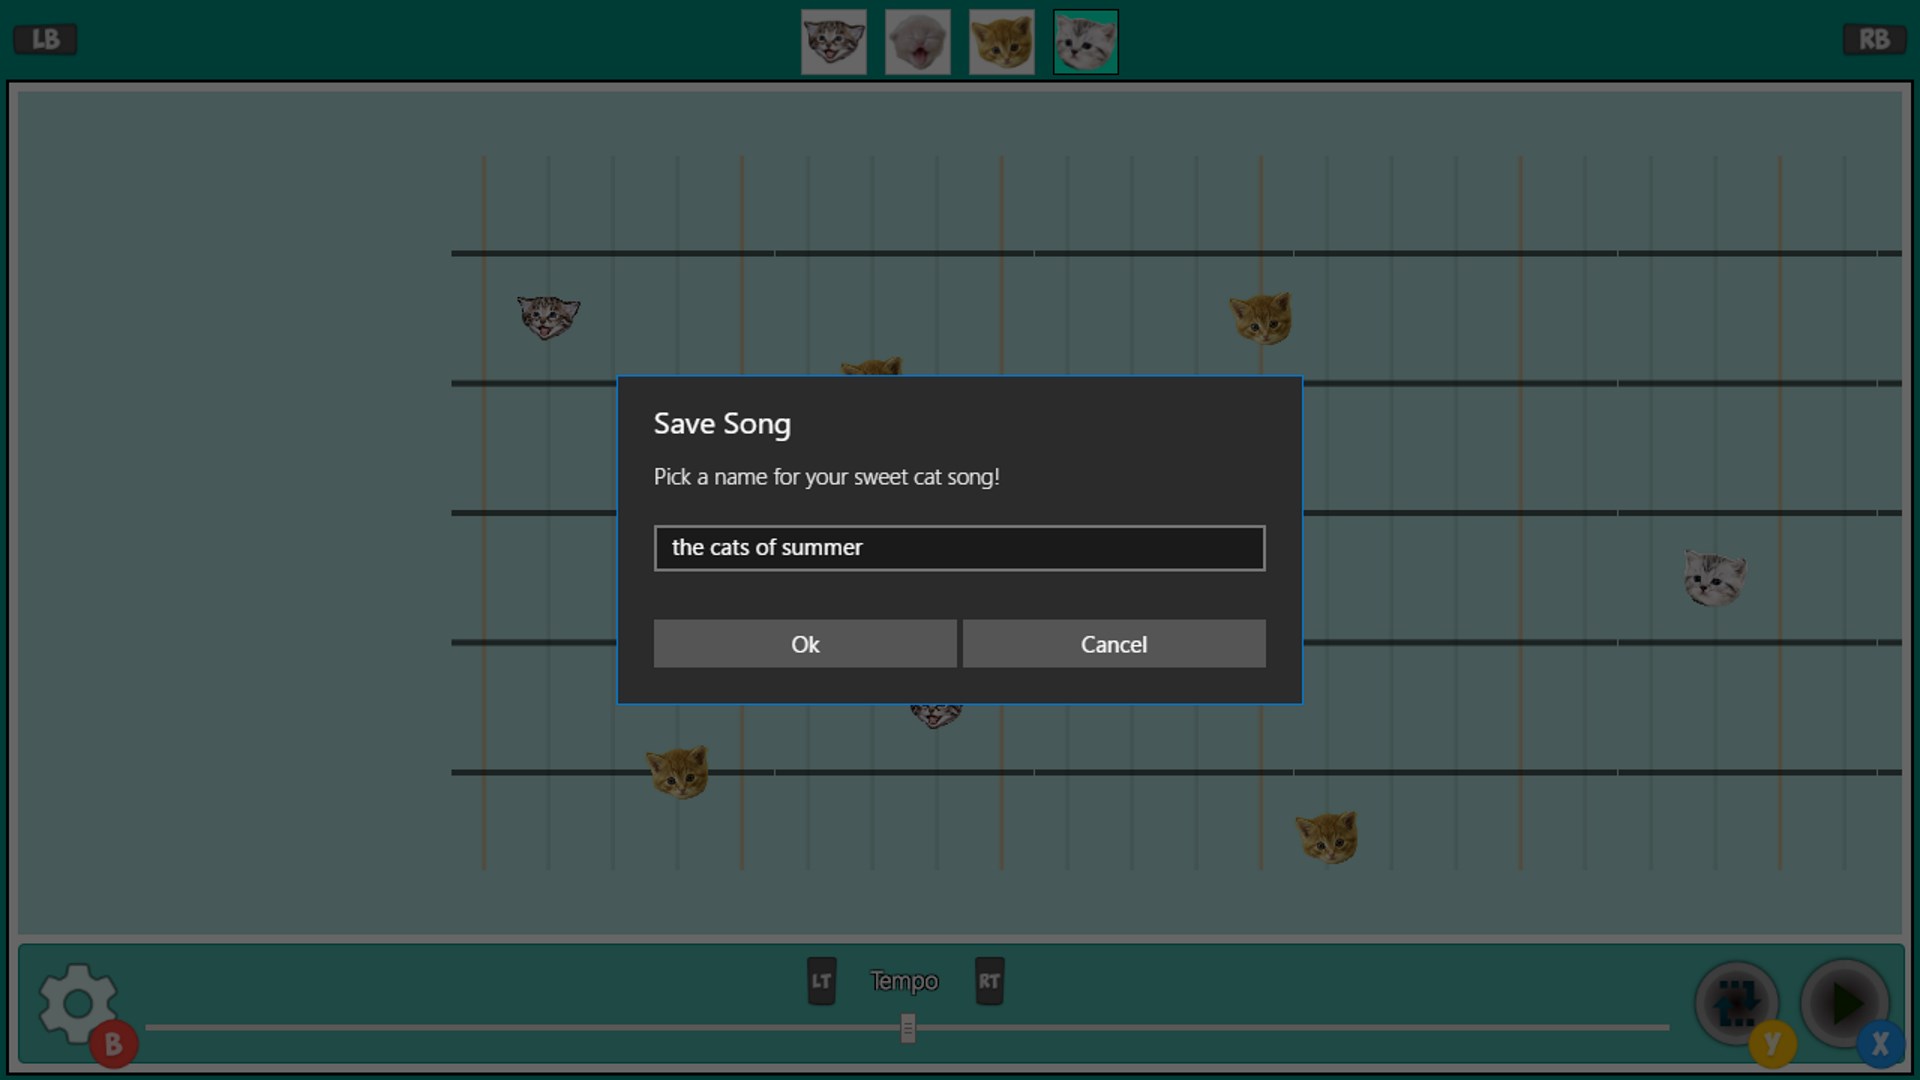Screen dimensions: 1920x1080
Task: Select the white kitten instrument
Action: tap(917, 42)
